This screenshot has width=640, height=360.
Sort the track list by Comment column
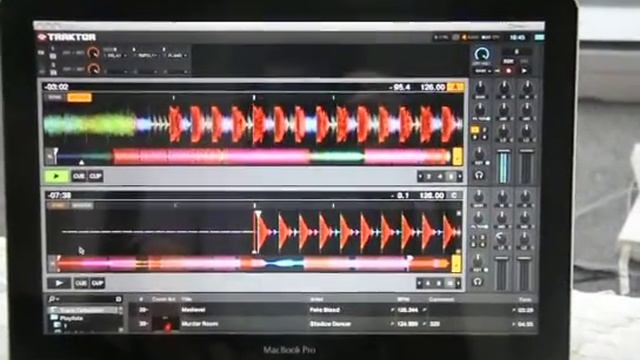tap(441, 299)
